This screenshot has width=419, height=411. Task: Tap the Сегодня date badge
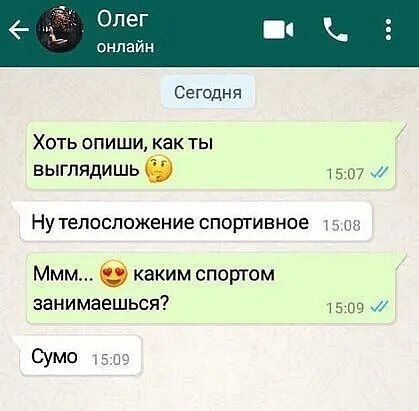[208, 92]
